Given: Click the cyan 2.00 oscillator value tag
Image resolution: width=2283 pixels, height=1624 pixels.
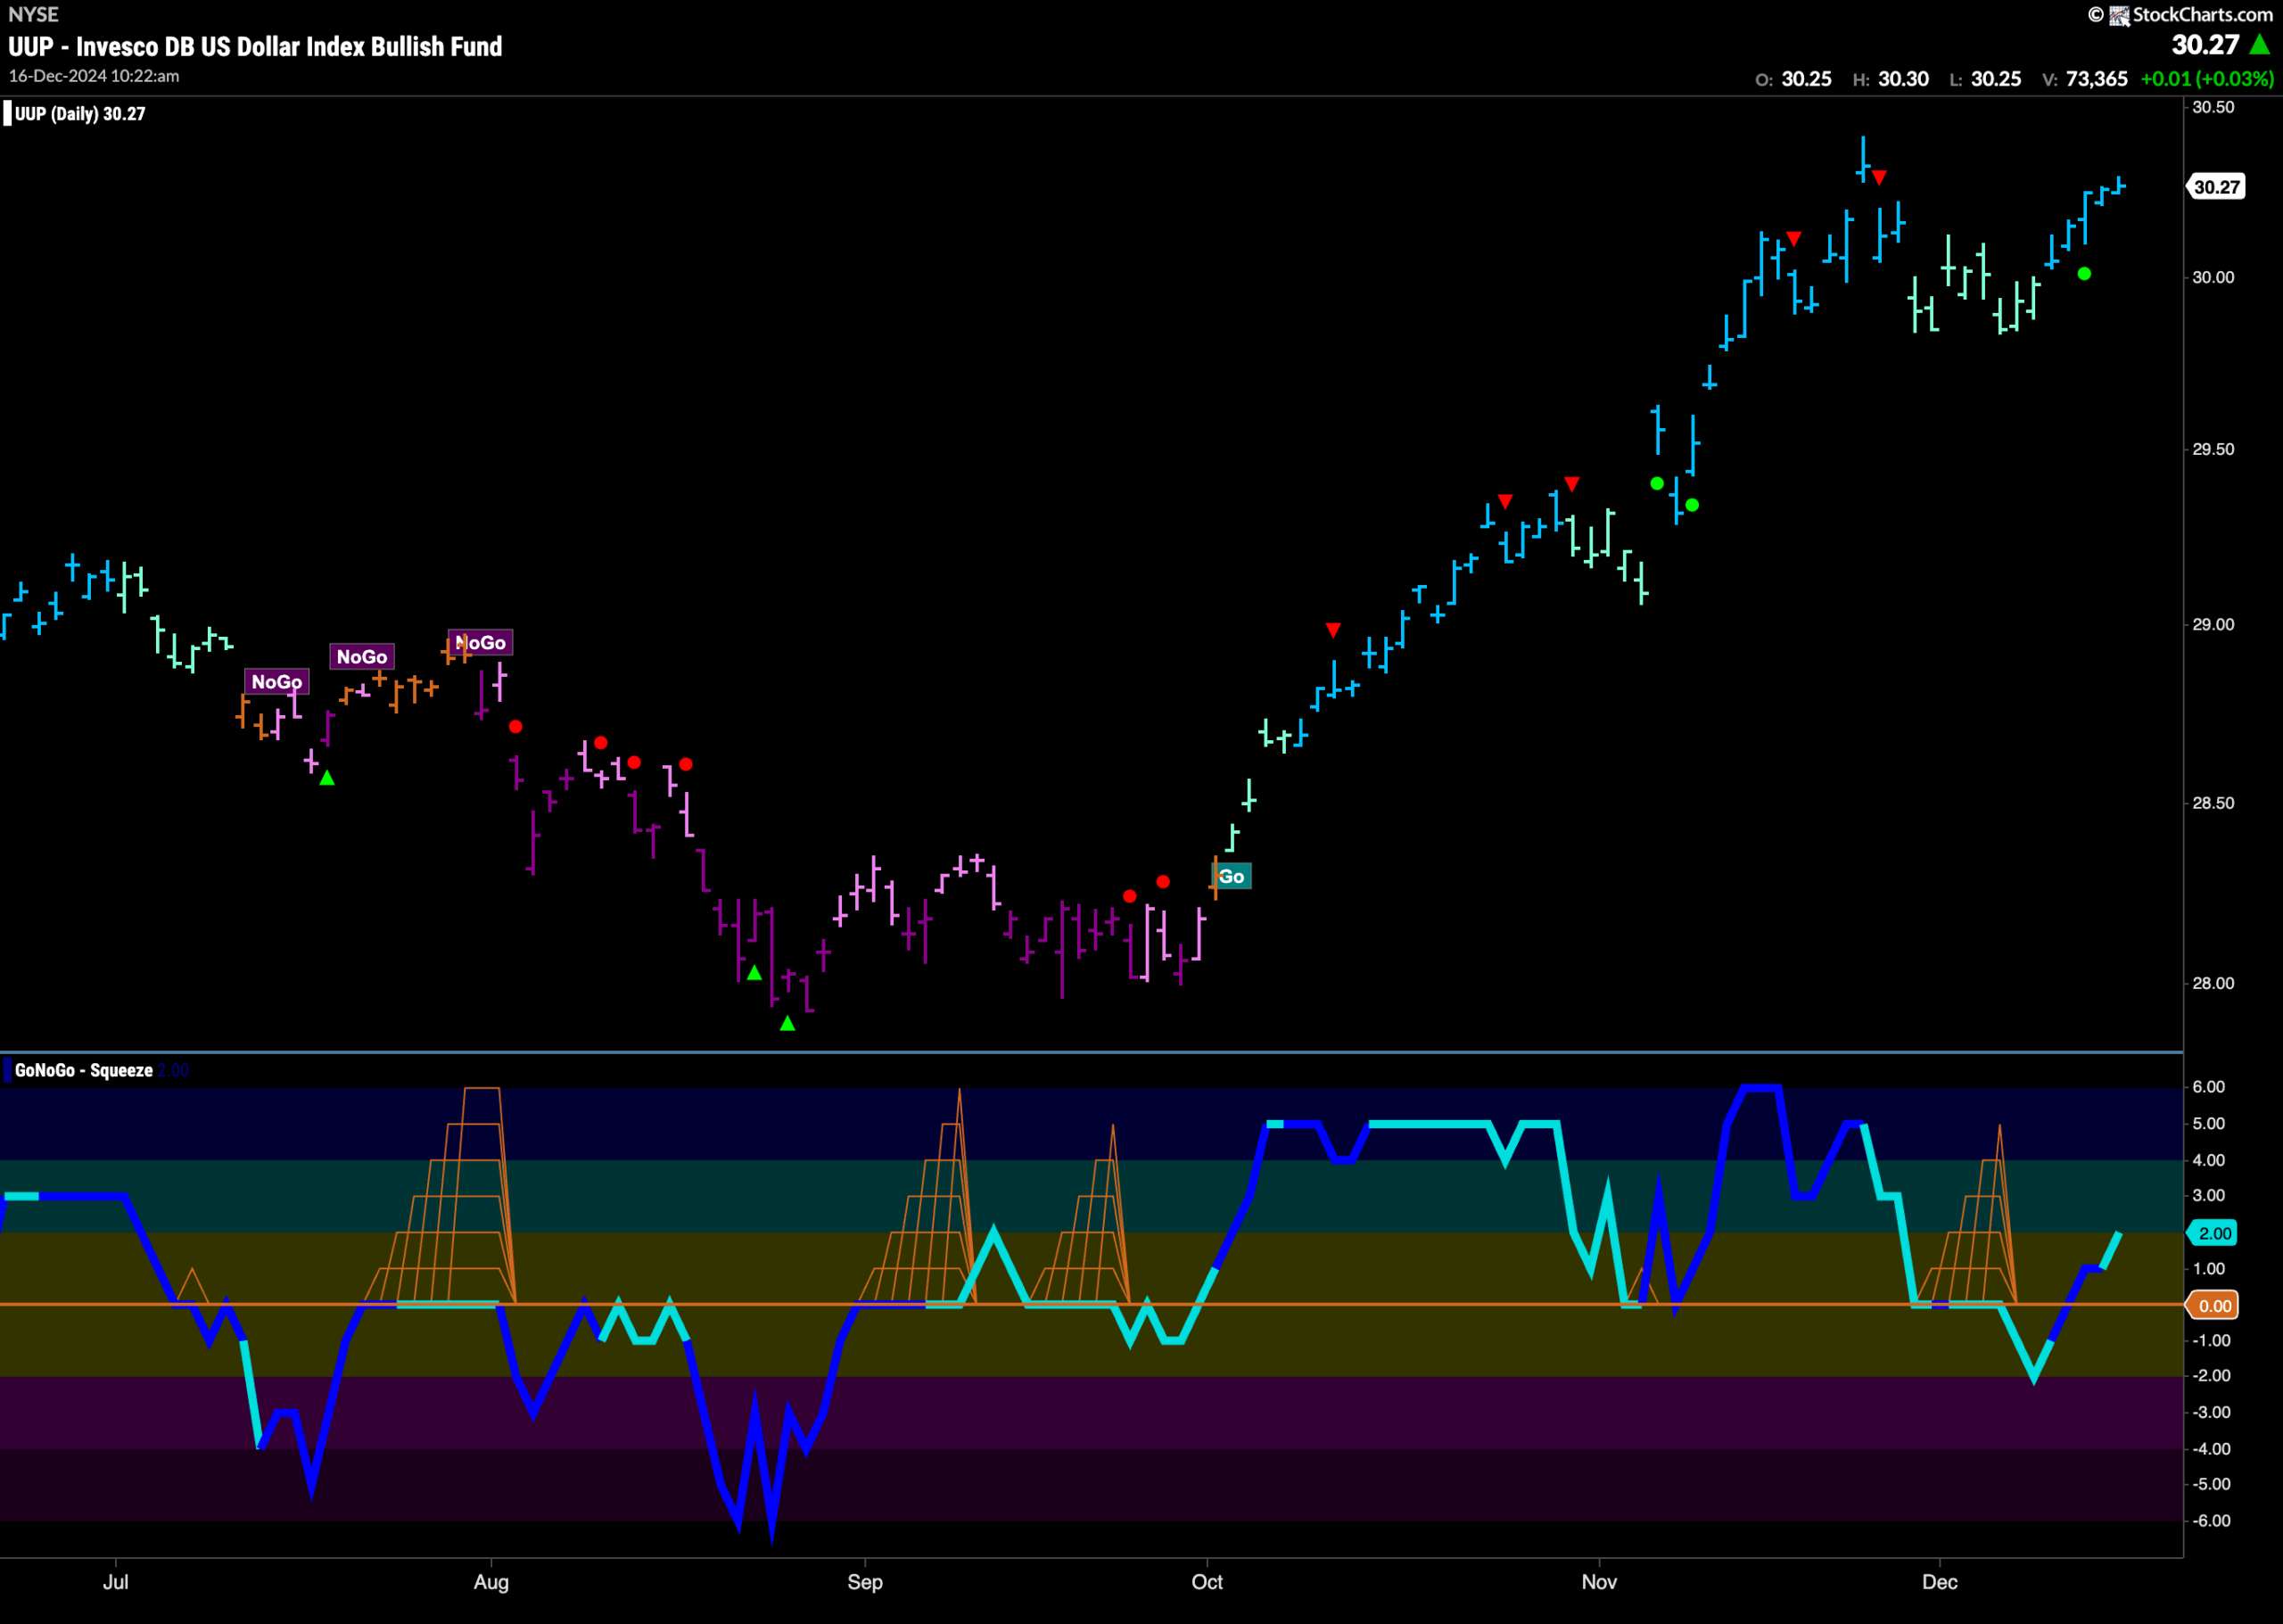Looking at the screenshot, I should [2214, 1233].
